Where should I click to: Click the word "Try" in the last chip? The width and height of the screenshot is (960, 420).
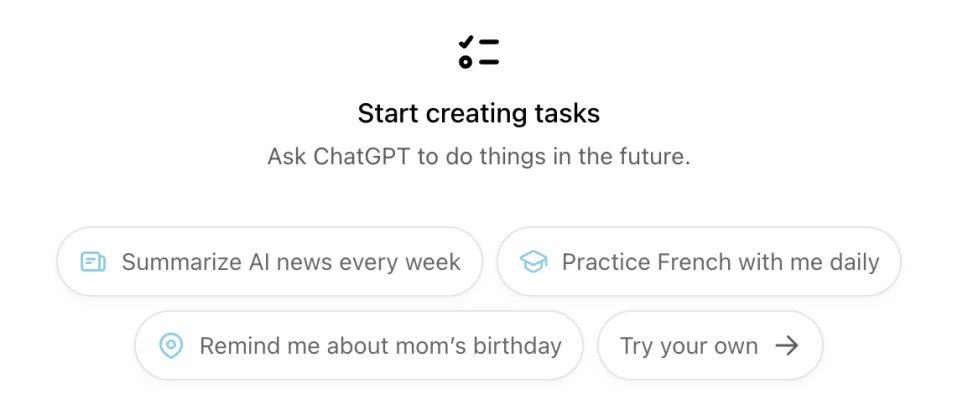tap(635, 347)
